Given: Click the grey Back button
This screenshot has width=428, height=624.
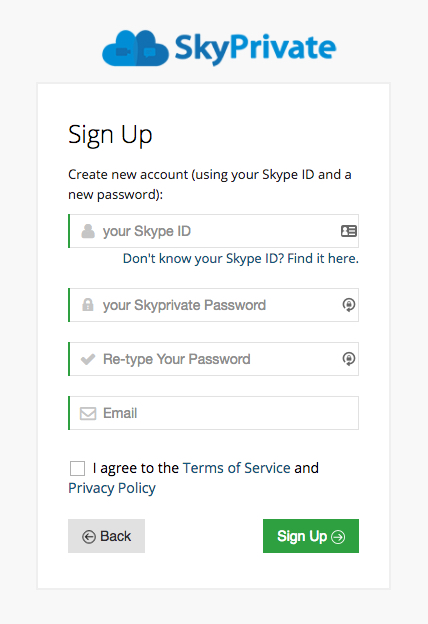Looking at the screenshot, I should click(x=106, y=536).
